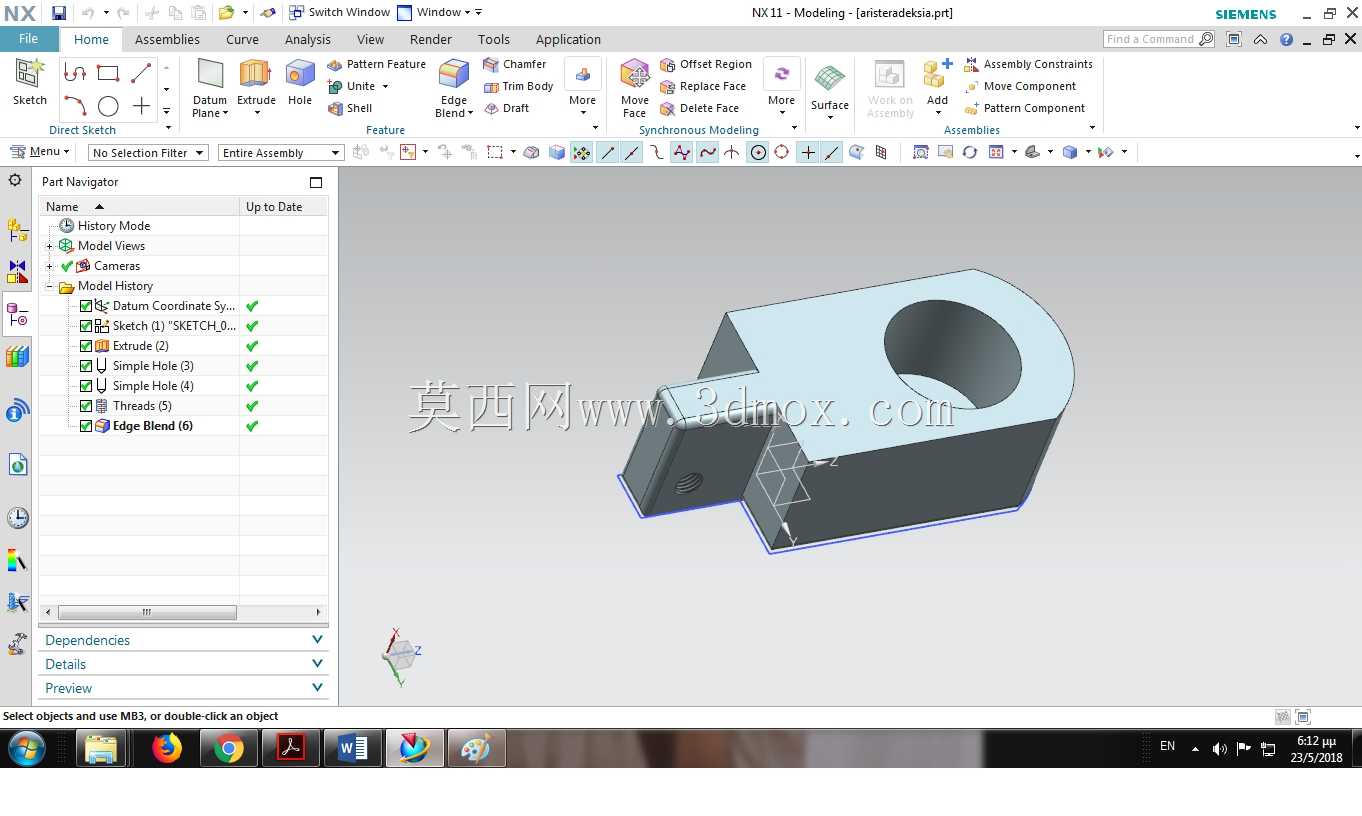1362x816 pixels.
Task: Use the Delete Face command
Action: (700, 108)
